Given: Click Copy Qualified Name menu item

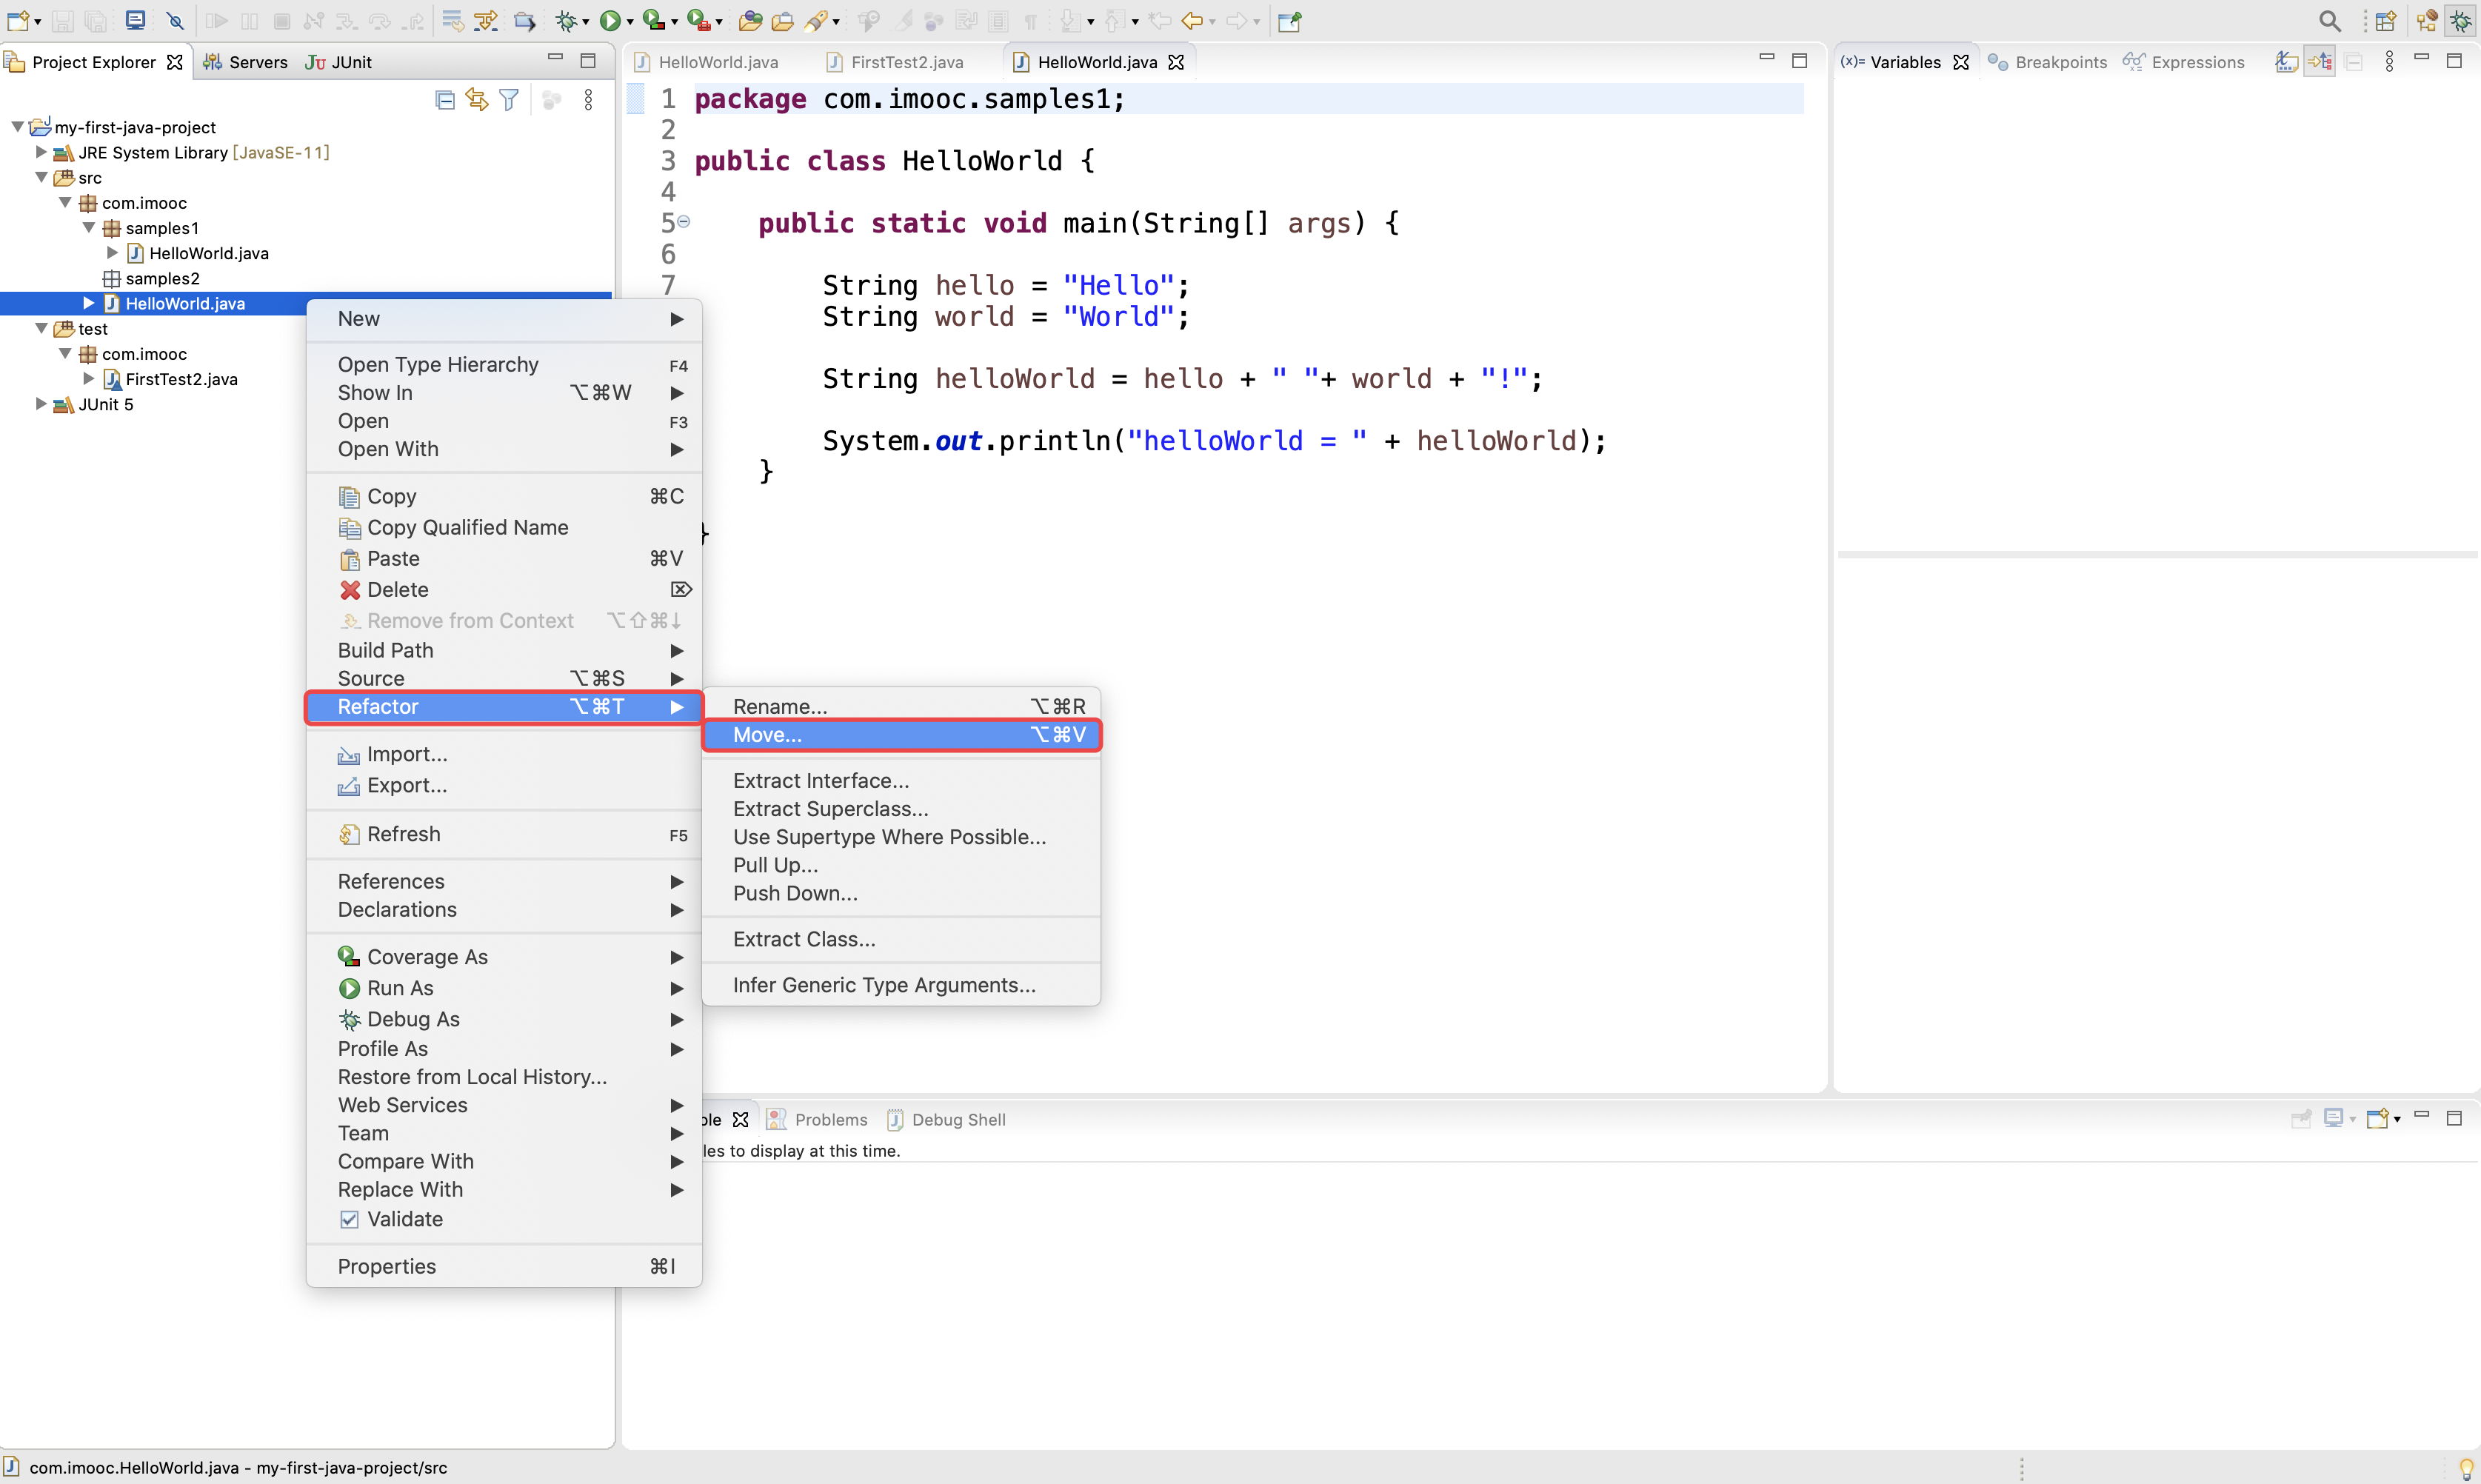Looking at the screenshot, I should point(504,527).
